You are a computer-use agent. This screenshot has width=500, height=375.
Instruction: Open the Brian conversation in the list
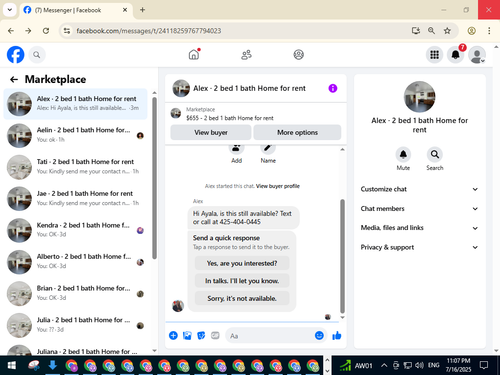75,294
